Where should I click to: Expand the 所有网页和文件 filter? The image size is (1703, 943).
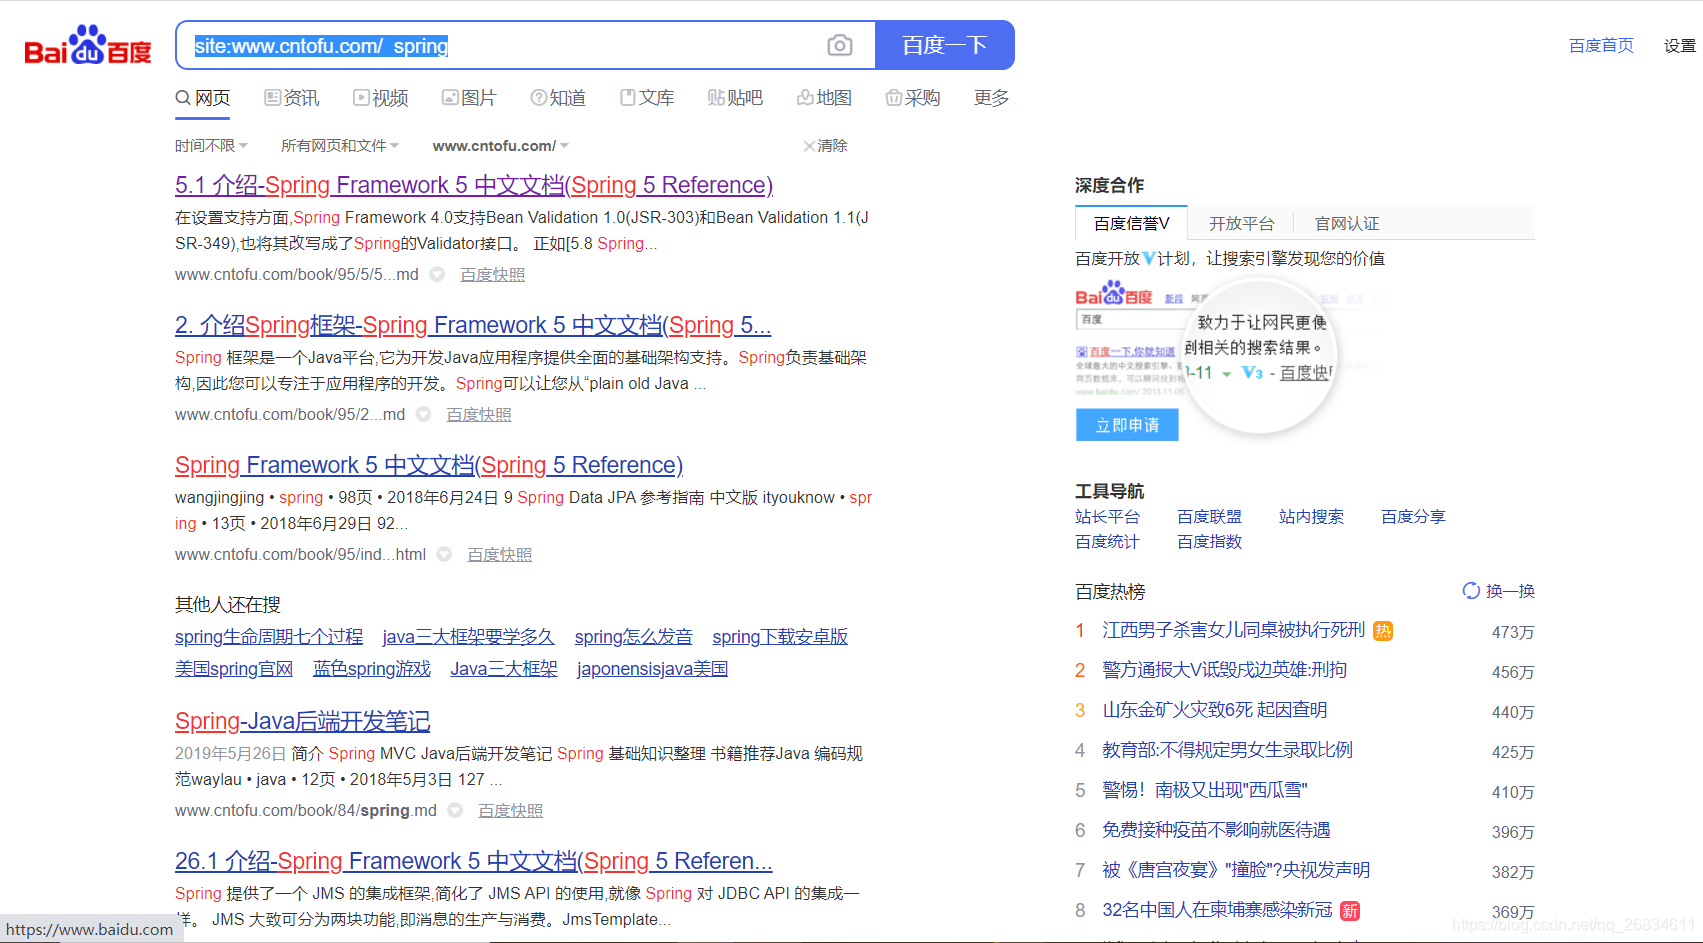point(340,146)
